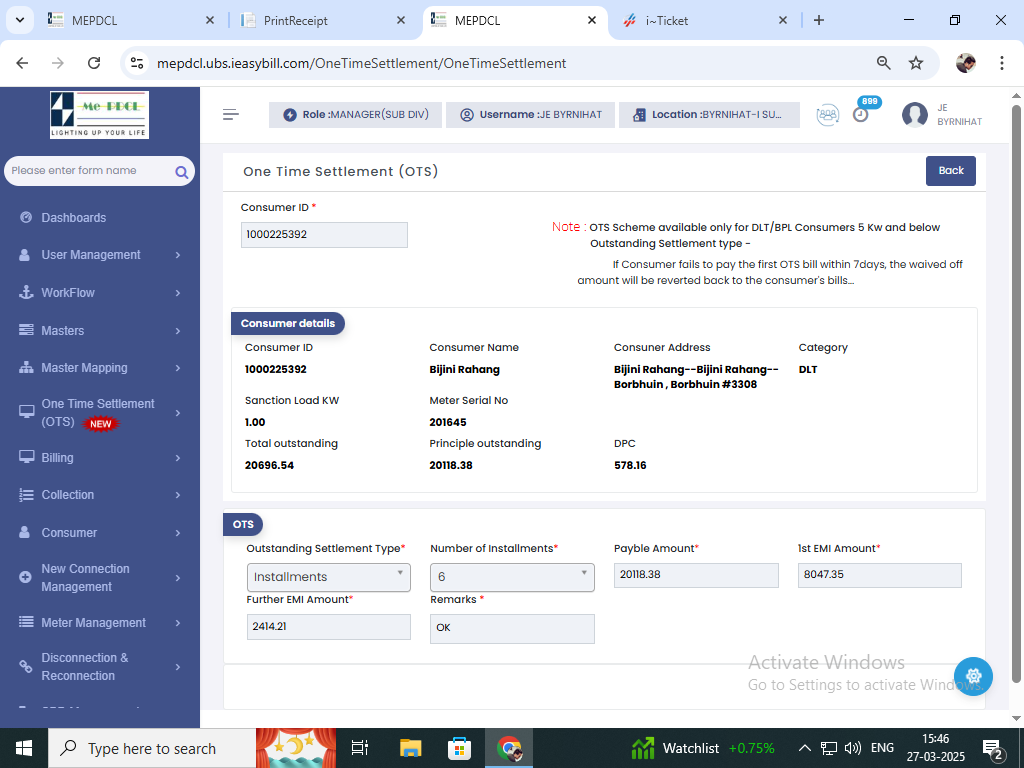Switch to the i~Ticket tab
The image size is (1024, 768).
[x=705, y=20]
